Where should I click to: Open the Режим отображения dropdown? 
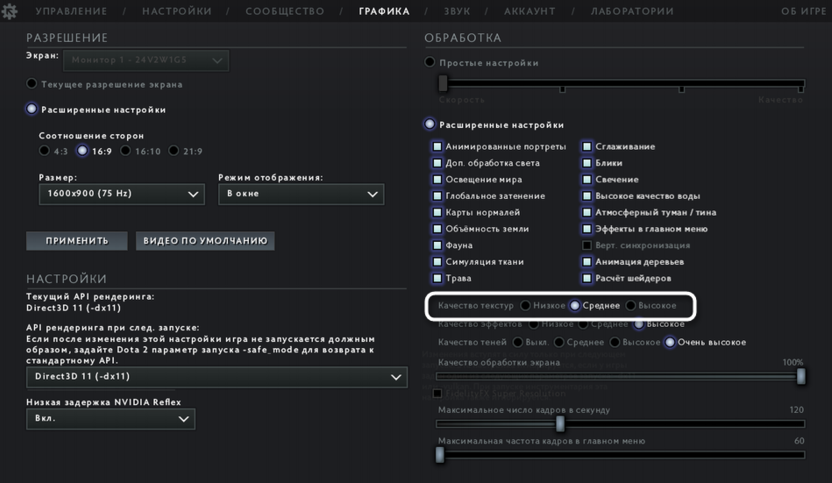[301, 194]
